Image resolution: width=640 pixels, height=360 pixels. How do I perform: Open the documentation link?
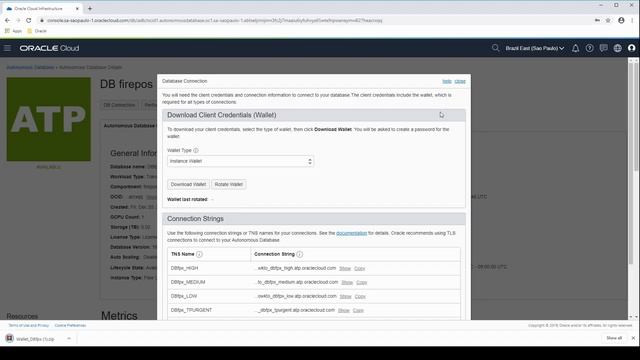(351, 233)
